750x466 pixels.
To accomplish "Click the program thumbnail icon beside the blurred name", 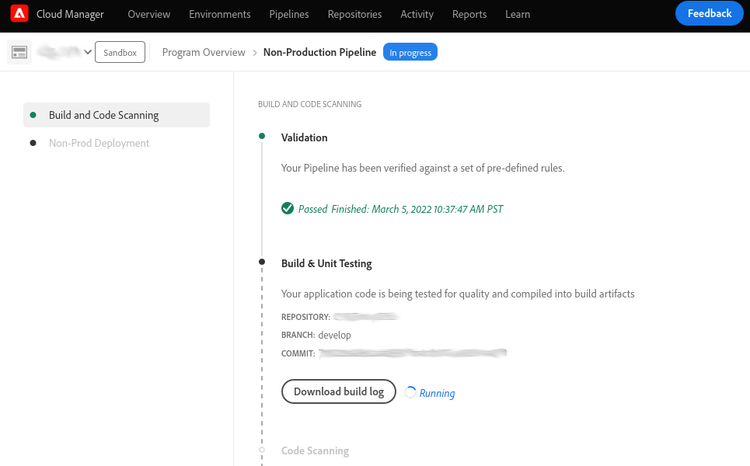I will [20, 52].
